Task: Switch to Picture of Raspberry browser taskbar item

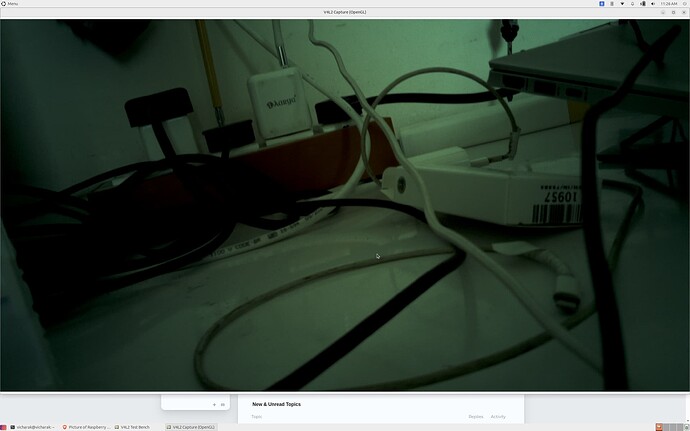Action: [x=86, y=427]
